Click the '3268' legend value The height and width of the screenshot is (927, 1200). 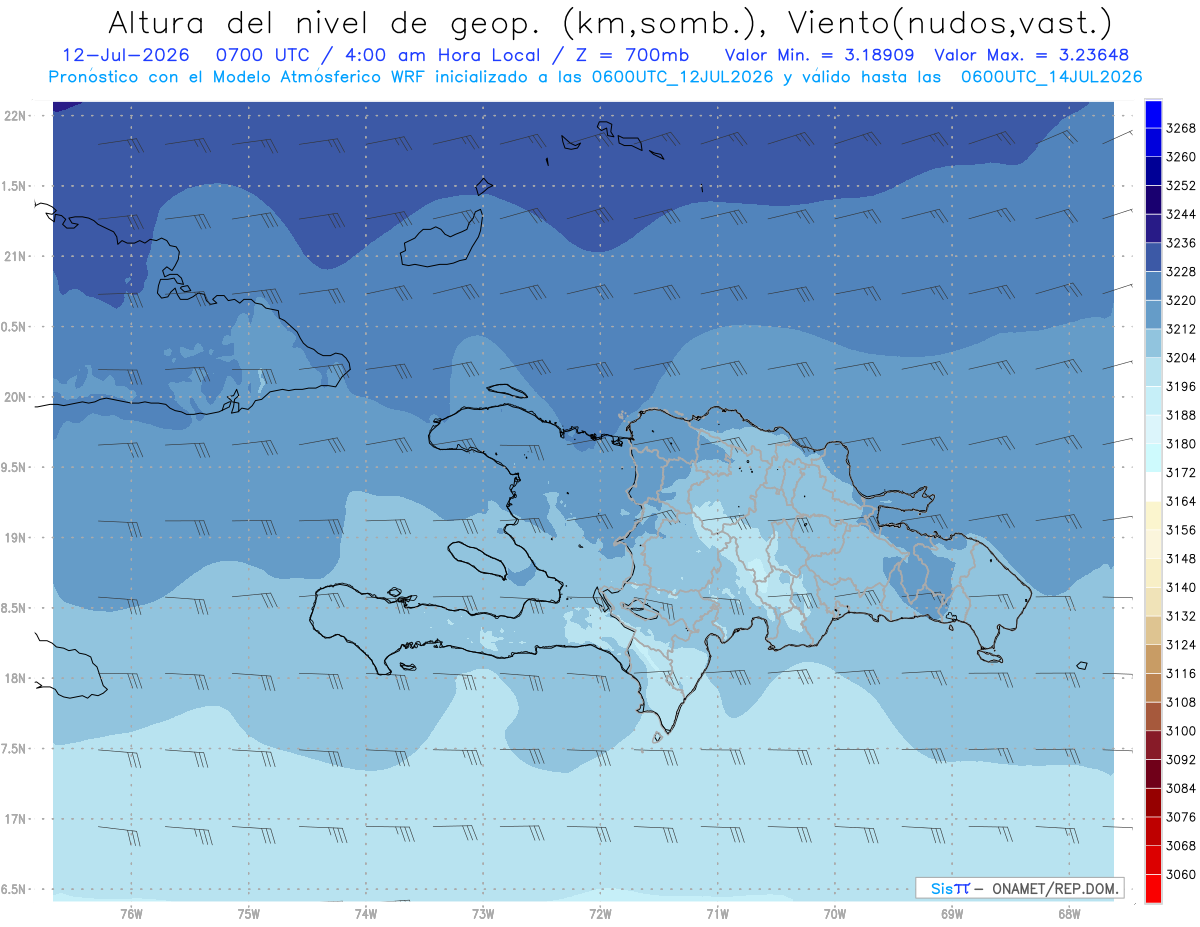1181,128
